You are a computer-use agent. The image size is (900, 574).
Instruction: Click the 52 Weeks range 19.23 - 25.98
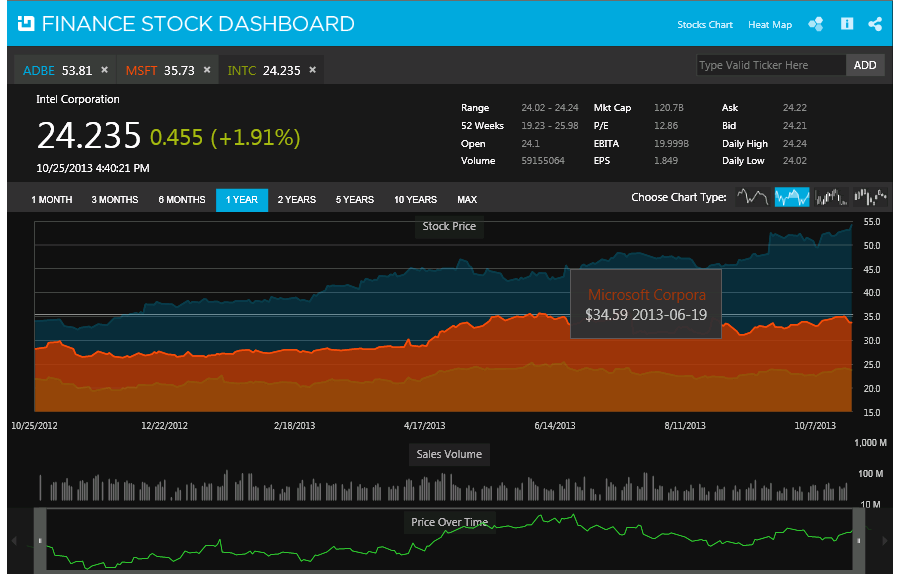point(550,126)
